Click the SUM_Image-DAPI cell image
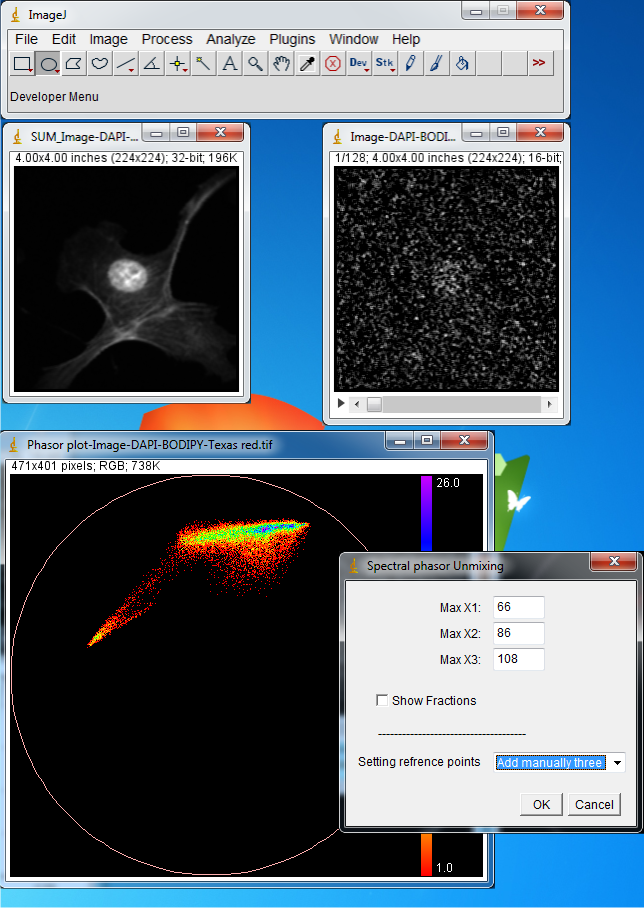 coord(126,279)
